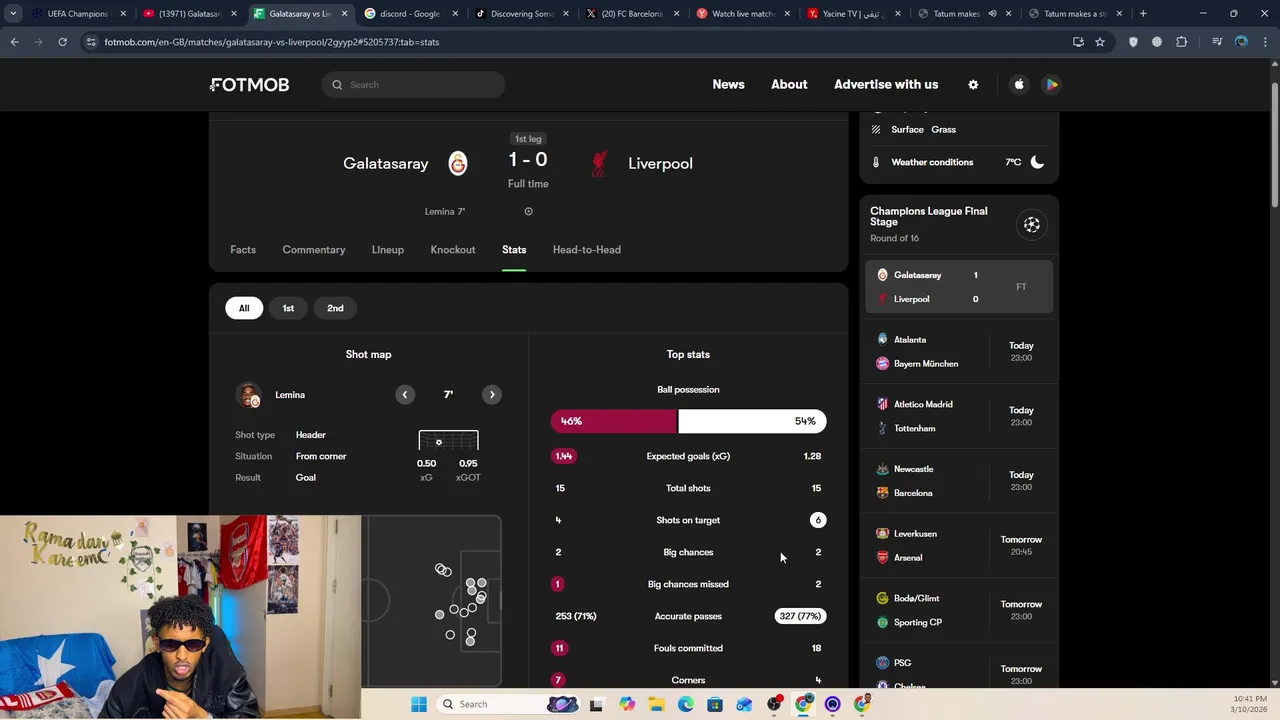1280x720 pixels.
Task: Click the Galatasaray 46% possession bar
Action: pos(613,421)
